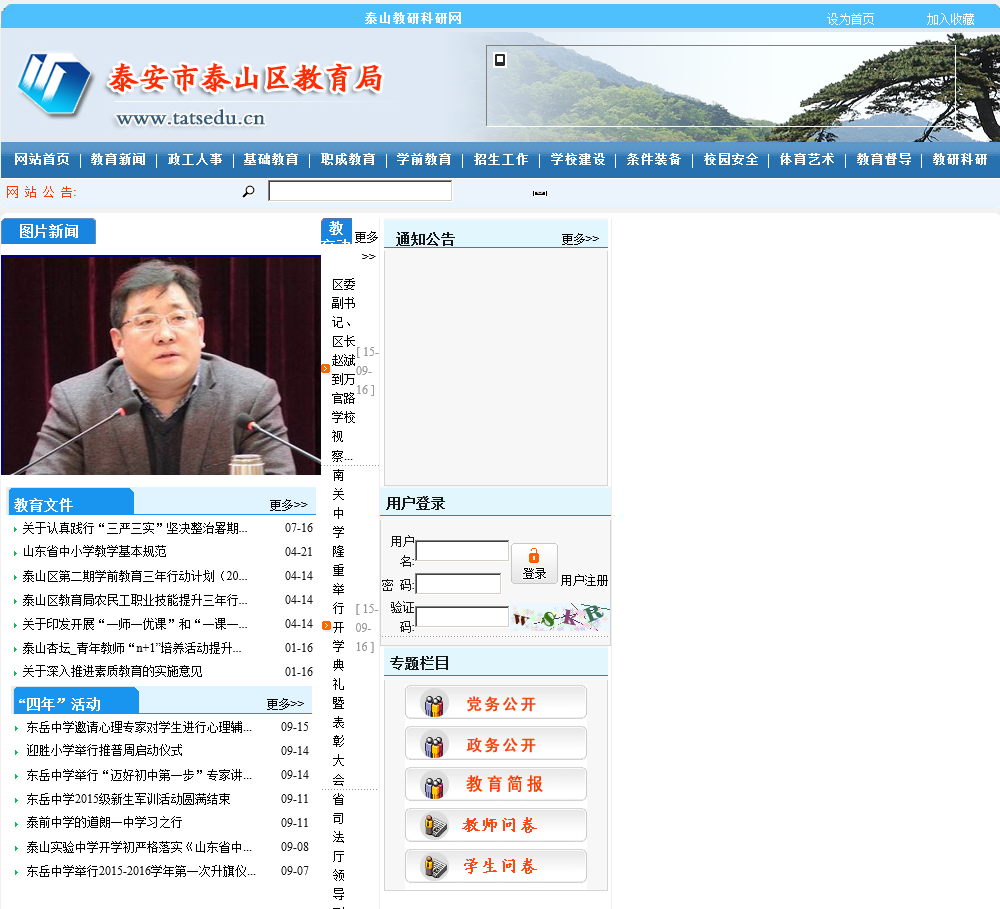
Task: Open the 教师问卷 button
Action: (x=496, y=825)
